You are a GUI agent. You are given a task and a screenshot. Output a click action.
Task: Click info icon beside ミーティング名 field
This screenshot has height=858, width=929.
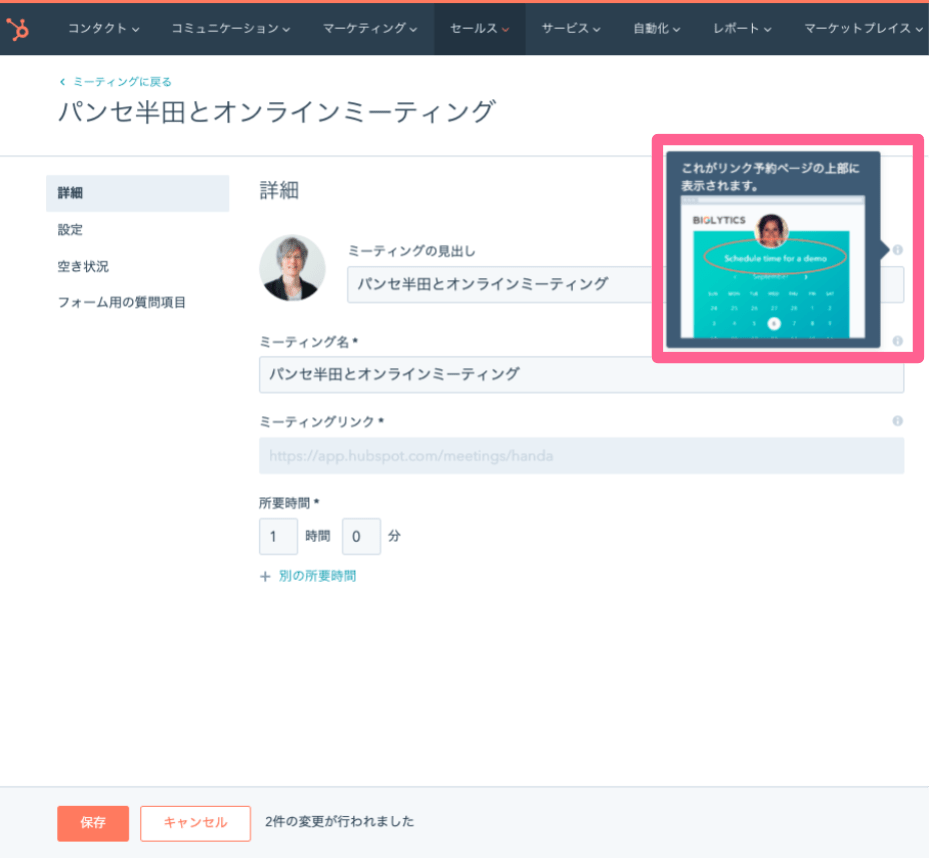point(897,341)
